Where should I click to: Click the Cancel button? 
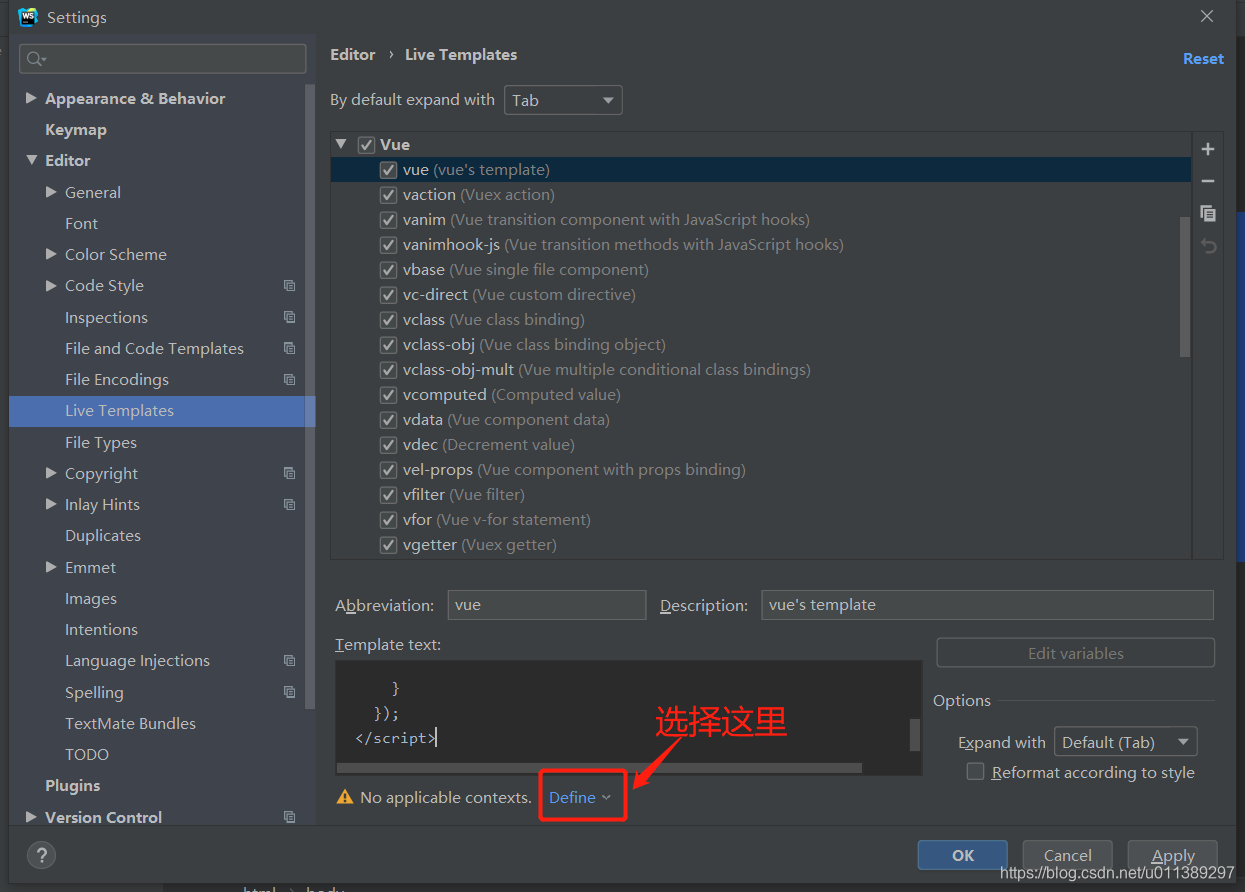1068,855
